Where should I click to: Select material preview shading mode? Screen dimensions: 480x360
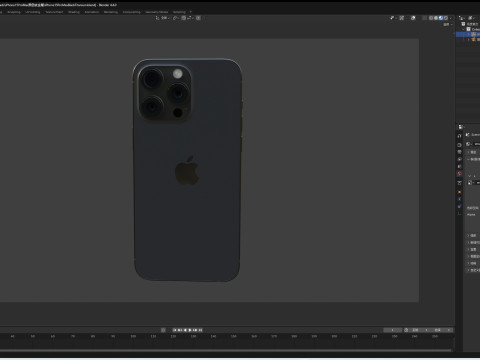(441, 18)
